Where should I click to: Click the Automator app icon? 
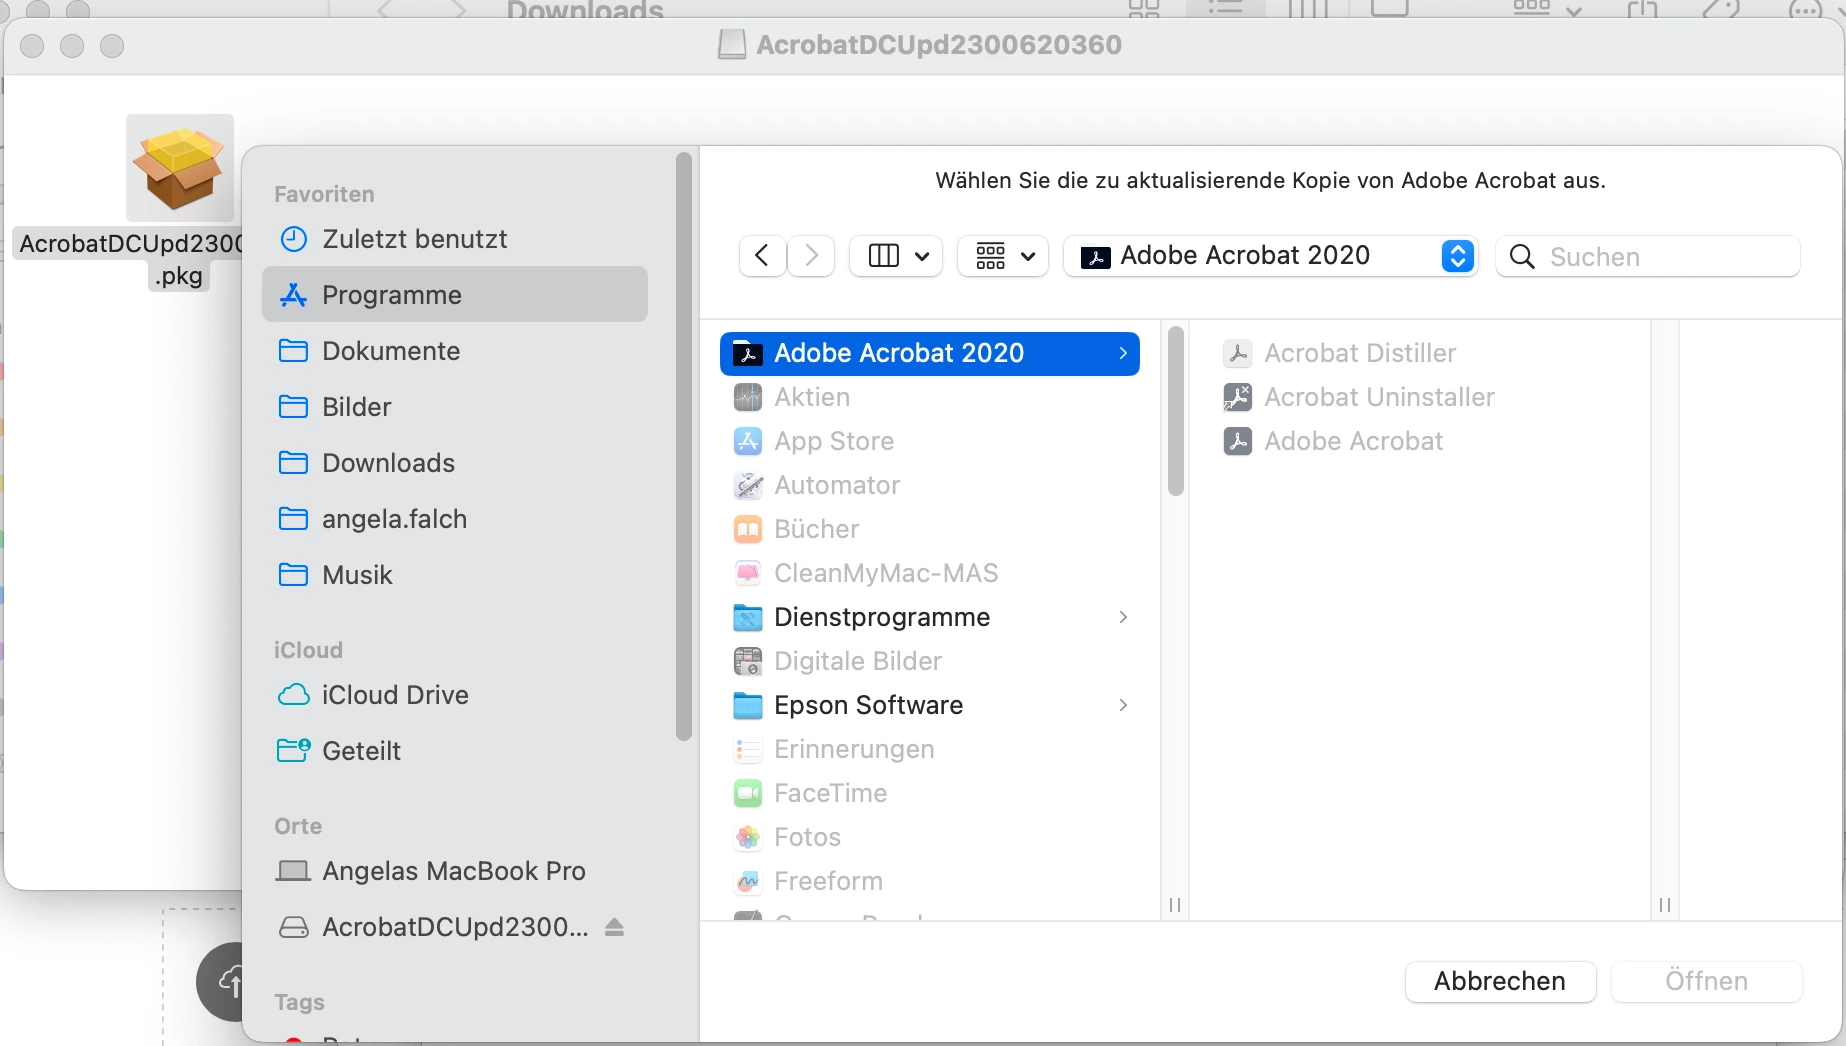[748, 485]
